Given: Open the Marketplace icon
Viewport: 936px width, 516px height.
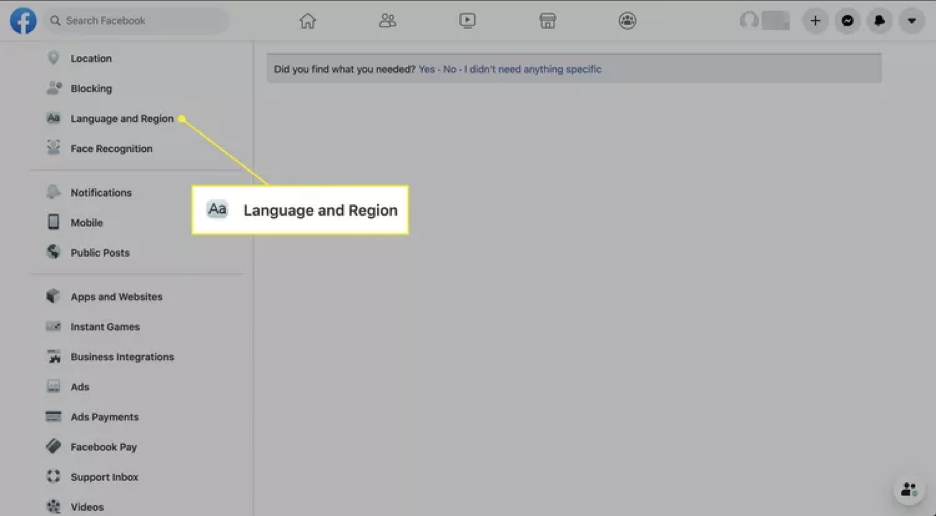Looking at the screenshot, I should [x=547, y=20].
